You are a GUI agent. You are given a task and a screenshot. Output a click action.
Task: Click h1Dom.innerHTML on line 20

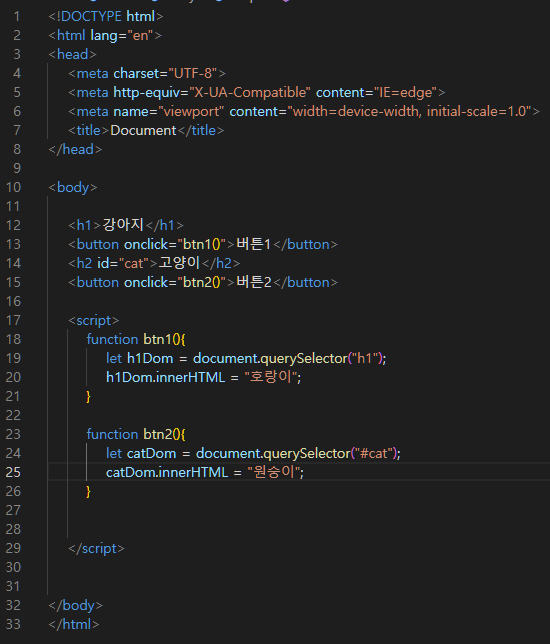tap(166, 377)
